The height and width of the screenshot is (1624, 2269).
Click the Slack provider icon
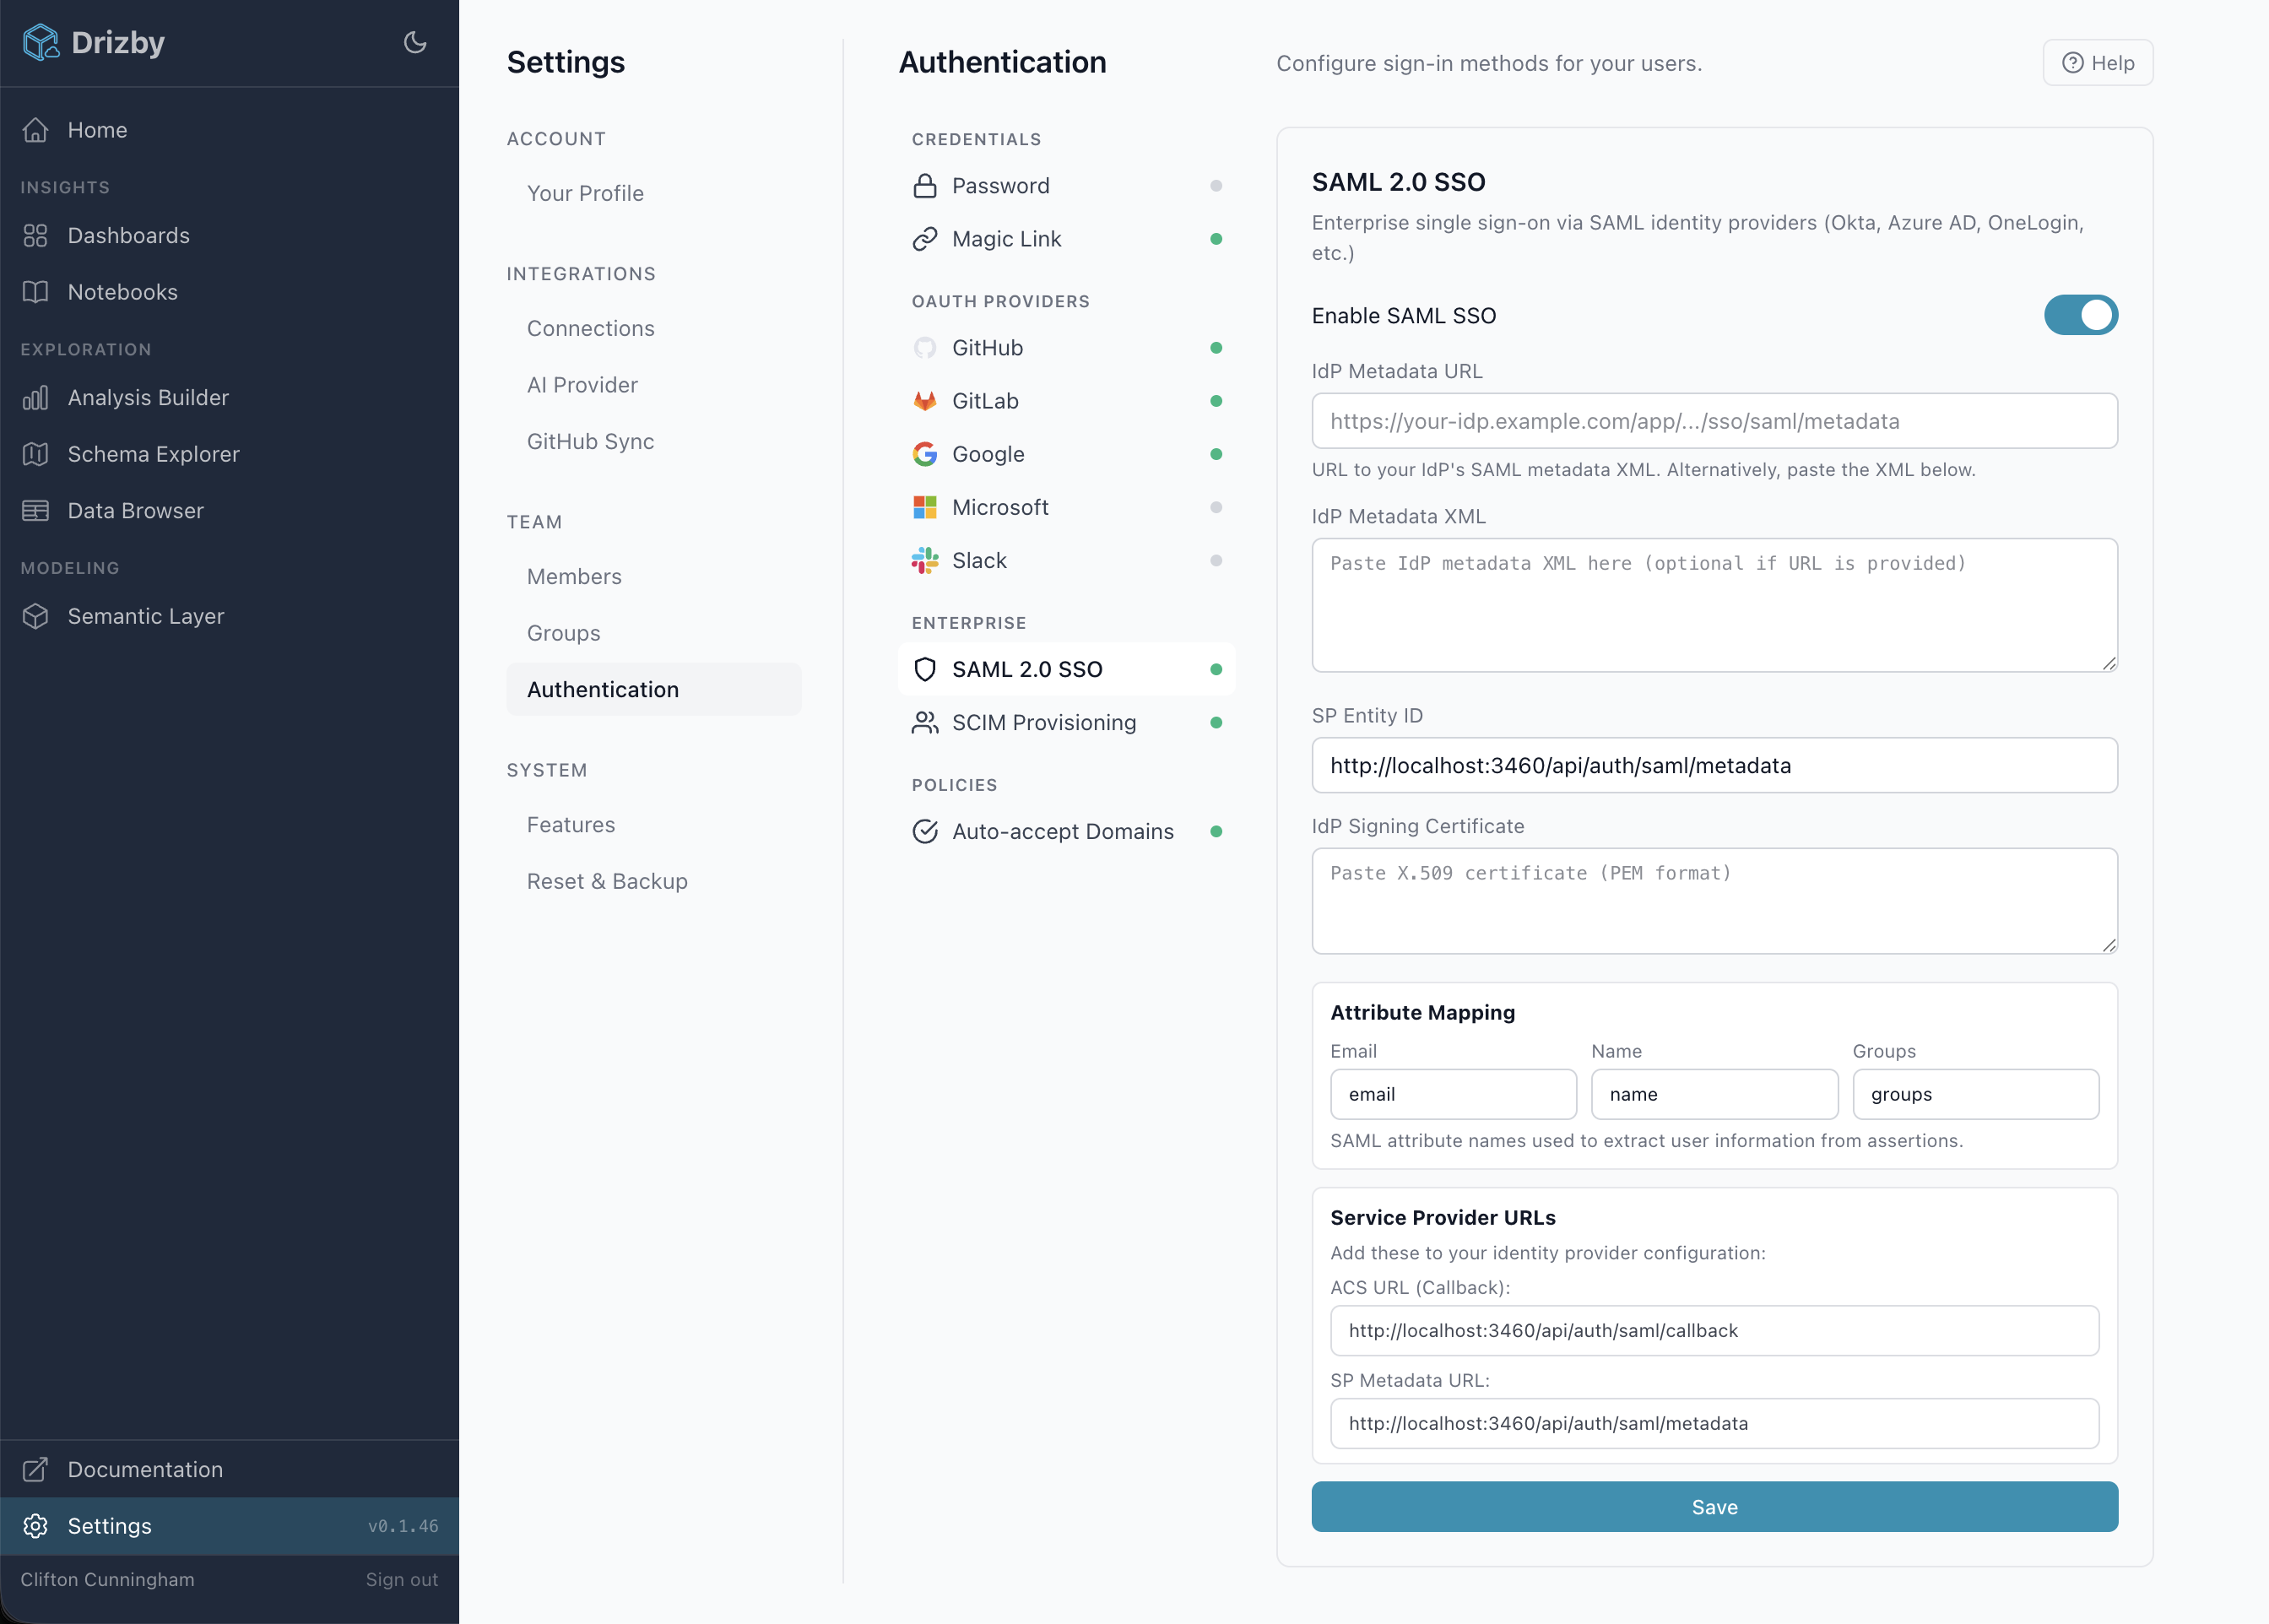[x=924, y=560]
